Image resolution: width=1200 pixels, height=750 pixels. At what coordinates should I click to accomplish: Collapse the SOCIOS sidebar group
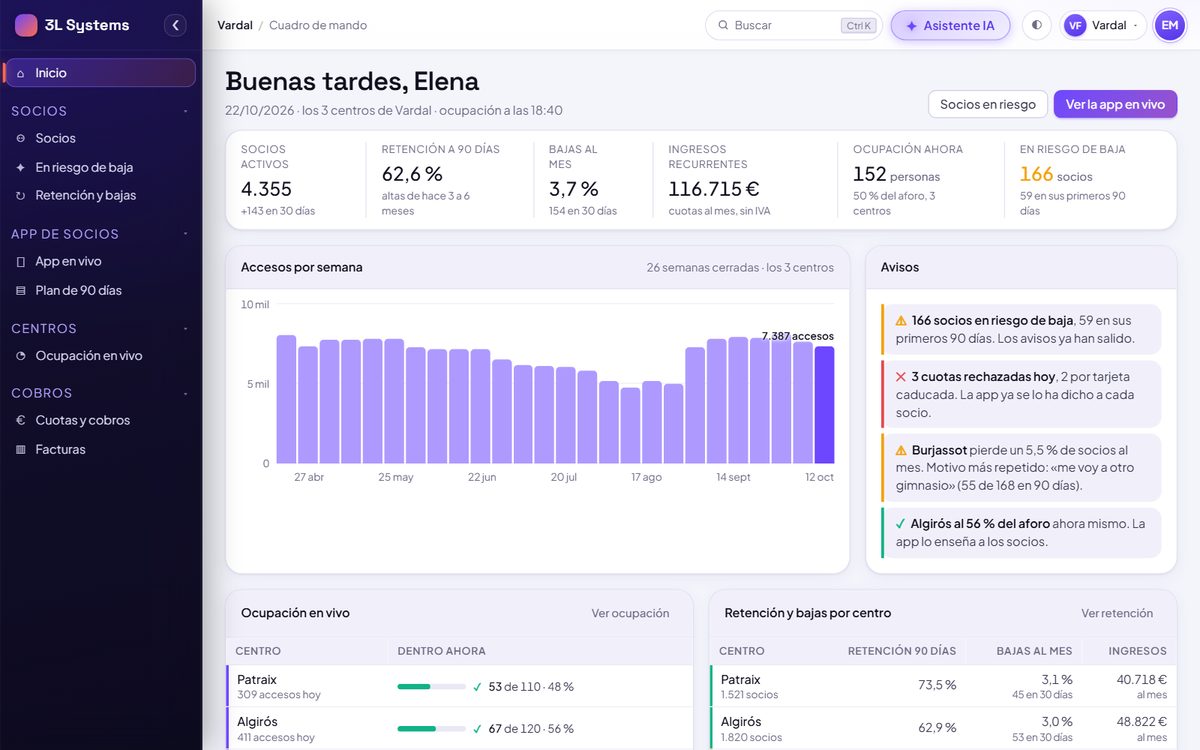185,111
